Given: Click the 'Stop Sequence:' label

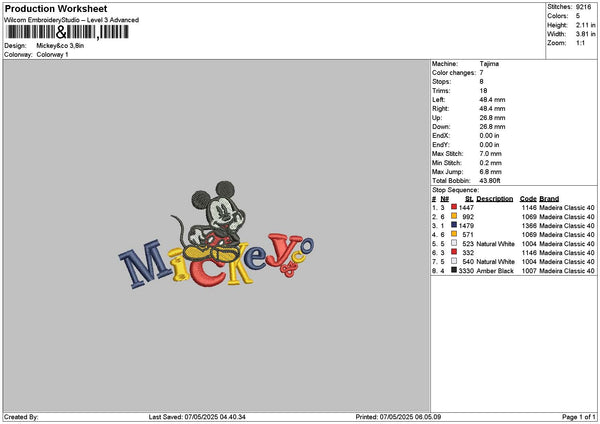Looking at the screenshot, I should pos(455,190).
